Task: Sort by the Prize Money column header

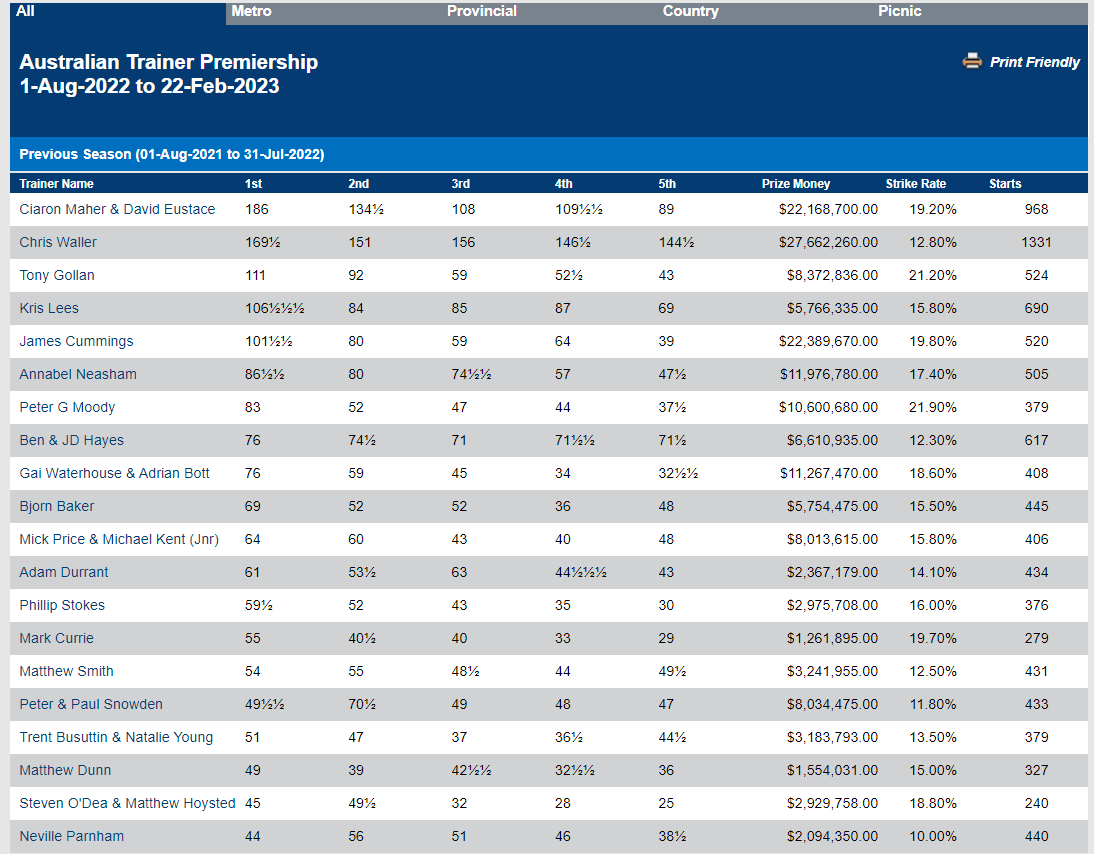Action: click(795, 184)
